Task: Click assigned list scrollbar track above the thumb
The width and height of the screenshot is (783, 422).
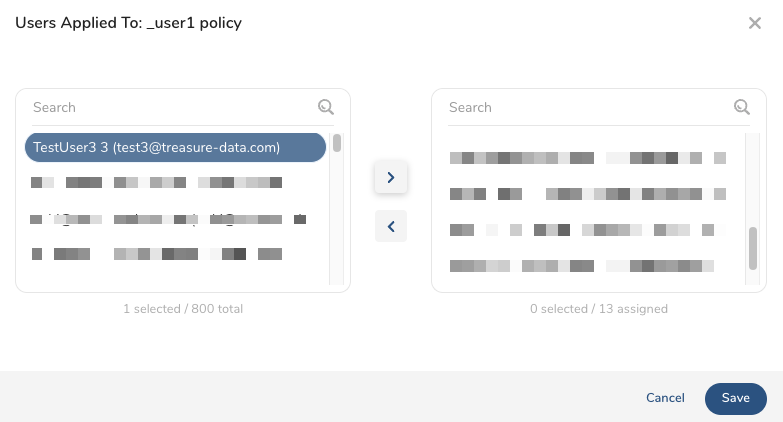Action: click(753, 180)
